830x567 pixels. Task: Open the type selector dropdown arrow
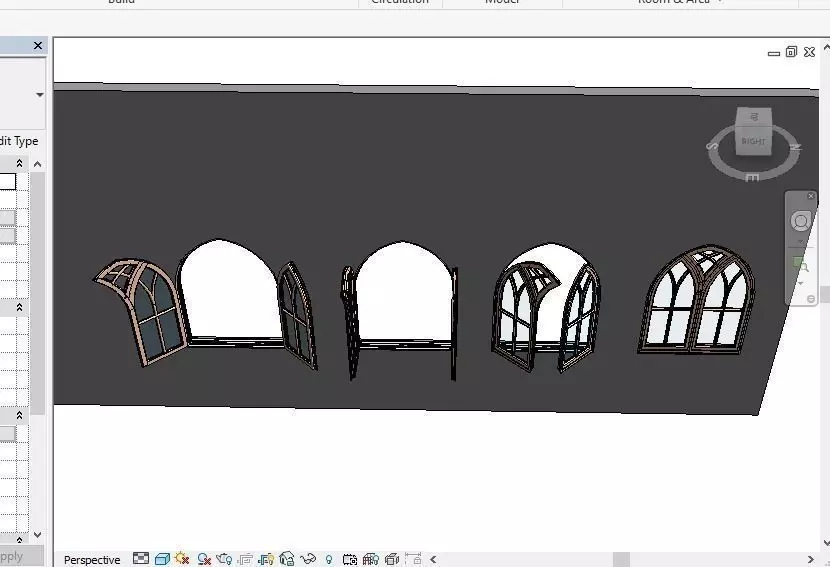40,95
